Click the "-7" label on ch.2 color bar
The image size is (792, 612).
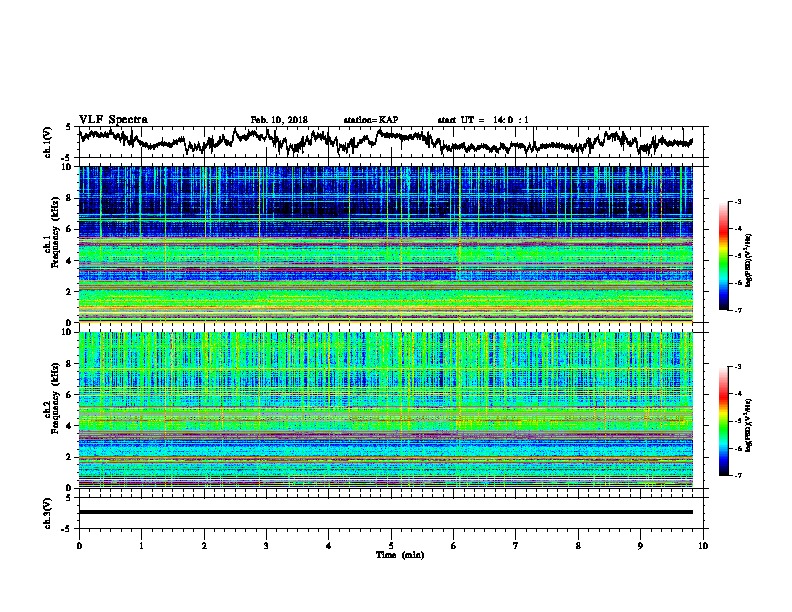click(738, 475)
